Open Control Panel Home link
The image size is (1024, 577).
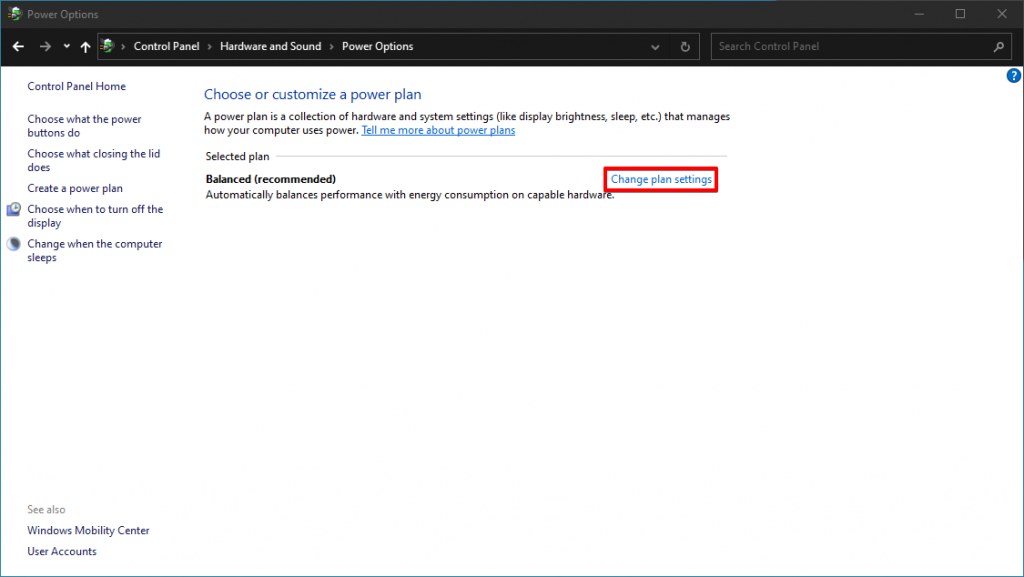[76, 86]
